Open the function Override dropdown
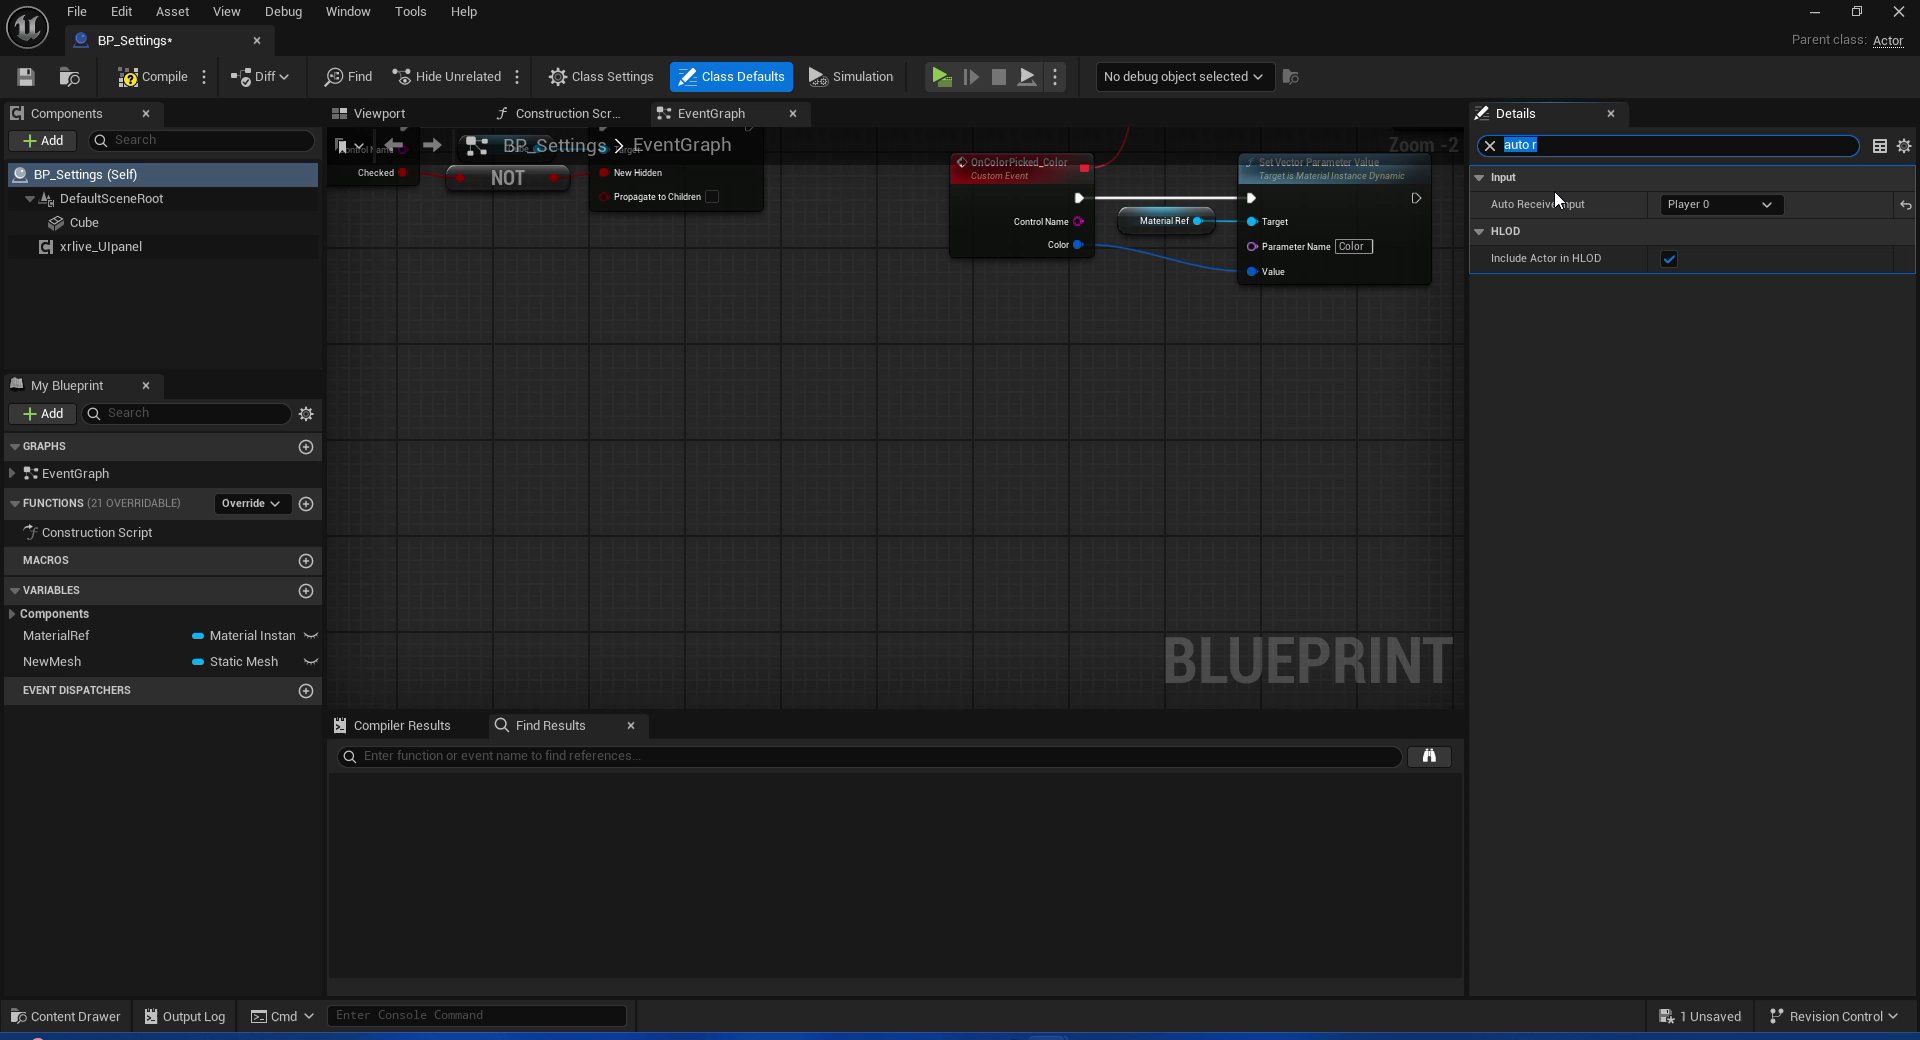 tap(251, 504)
